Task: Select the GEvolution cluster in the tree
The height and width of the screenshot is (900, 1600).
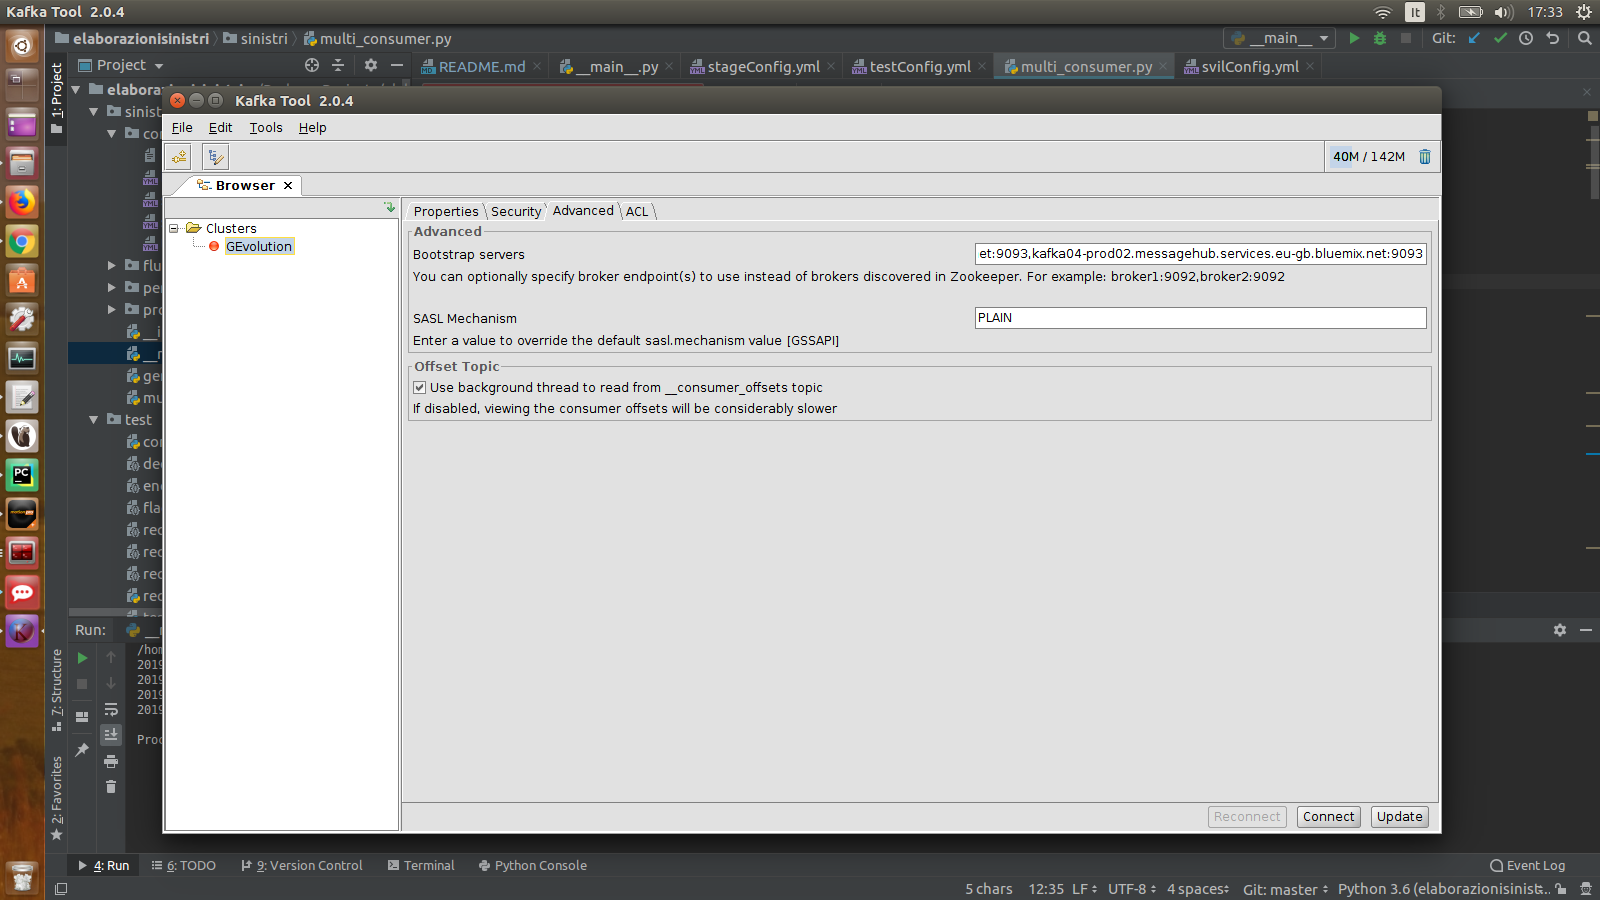Action: click(x=259, y=246)
